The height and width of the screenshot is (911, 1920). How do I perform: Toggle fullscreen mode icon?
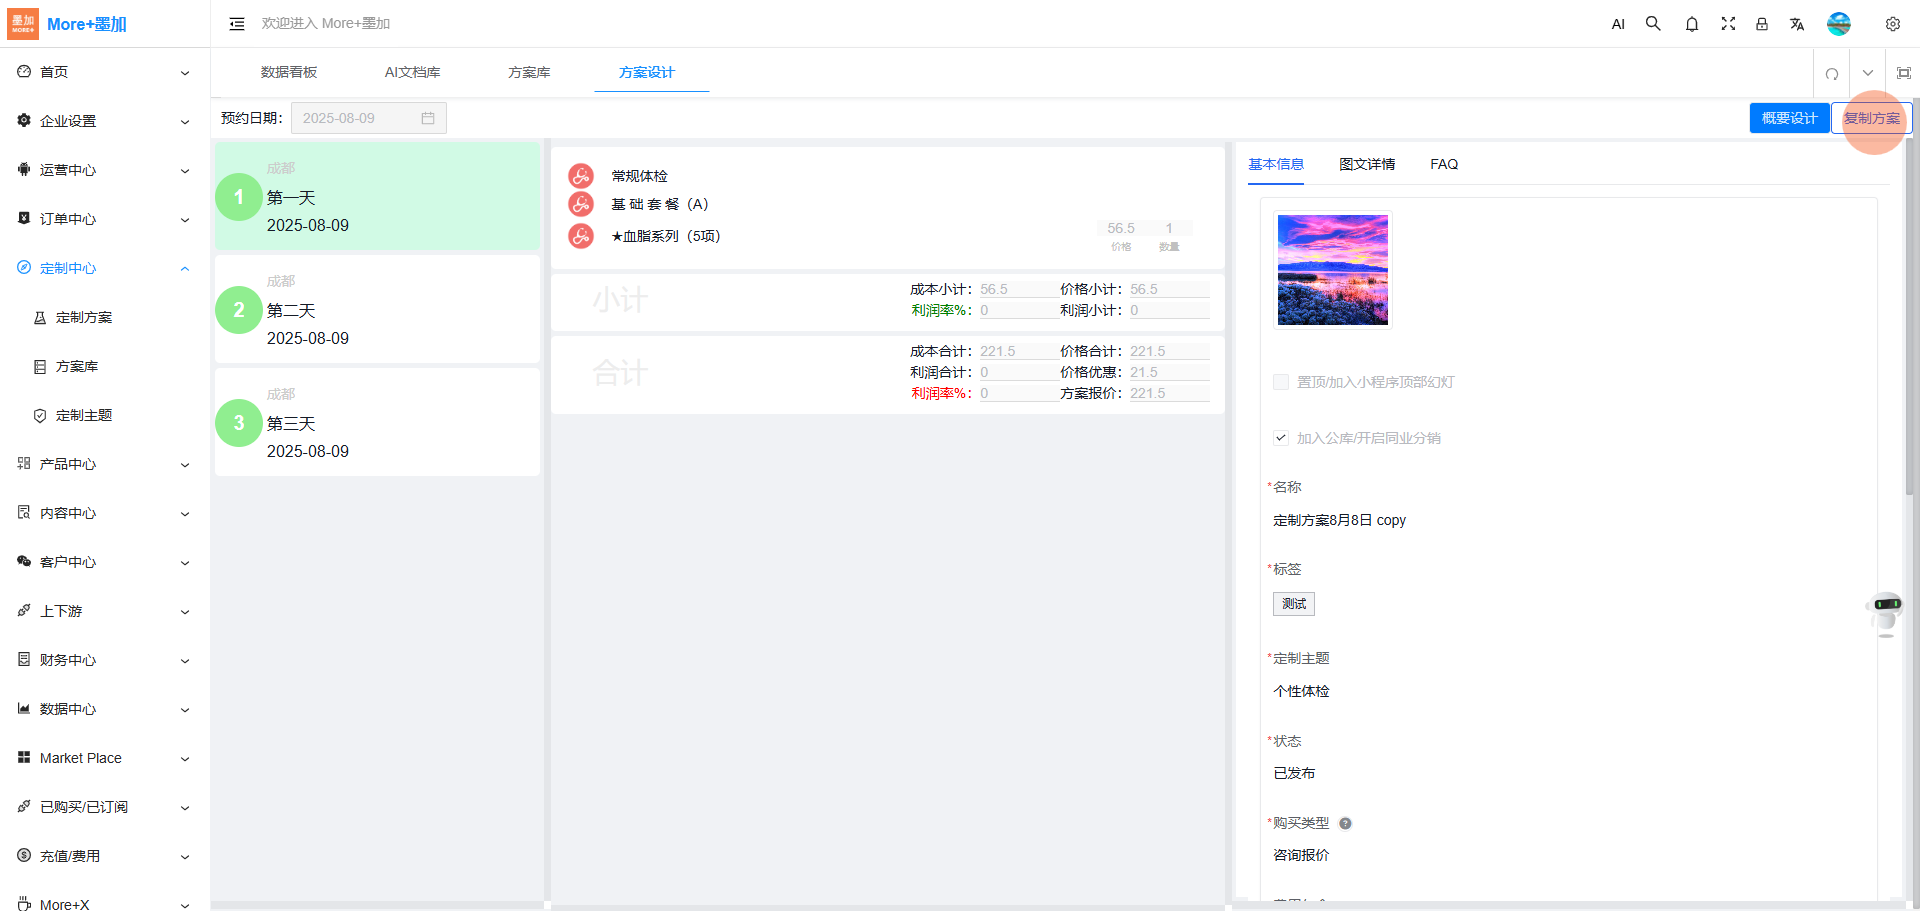pos(1727,24)
